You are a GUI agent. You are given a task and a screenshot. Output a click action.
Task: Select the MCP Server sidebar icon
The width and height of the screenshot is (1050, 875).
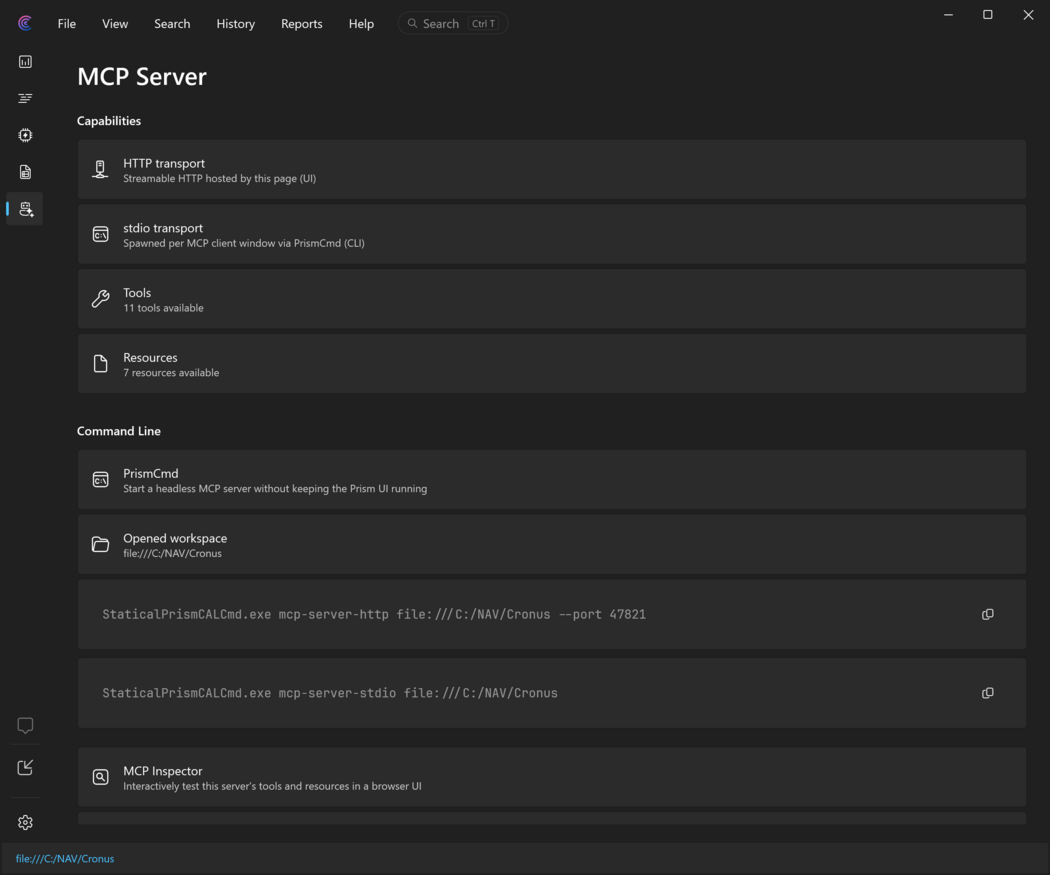(x=25, y=209)
